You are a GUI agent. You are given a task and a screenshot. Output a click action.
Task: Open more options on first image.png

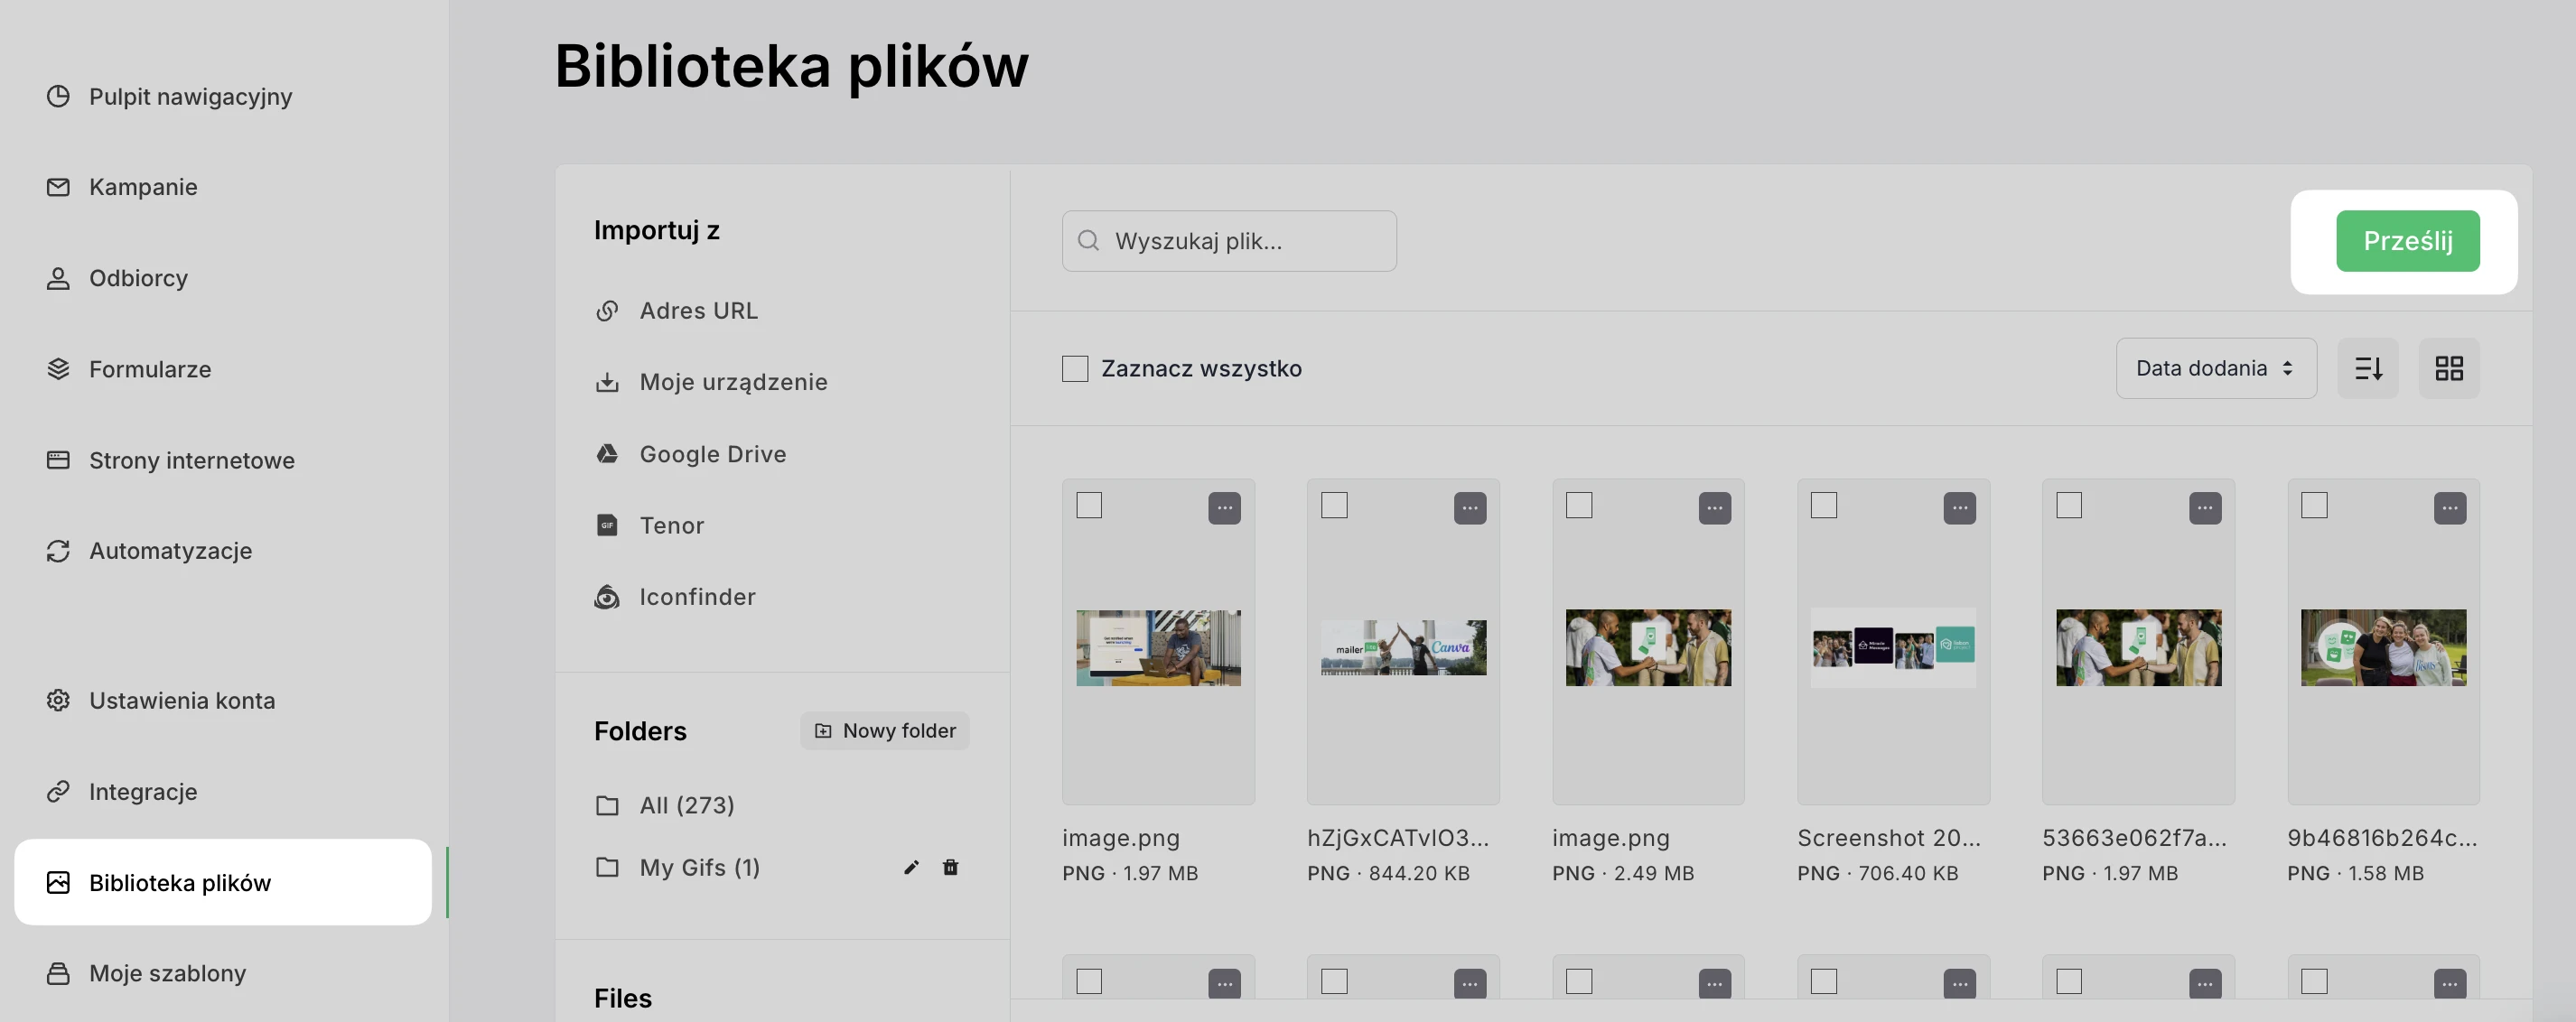tap(1224, 508)
